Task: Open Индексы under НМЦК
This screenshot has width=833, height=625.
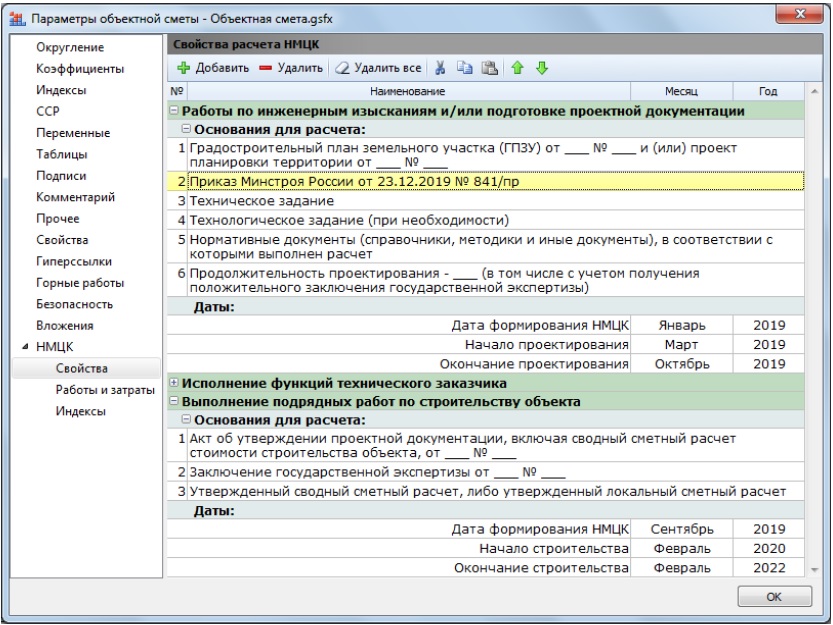Action: (x=81, y=411)
